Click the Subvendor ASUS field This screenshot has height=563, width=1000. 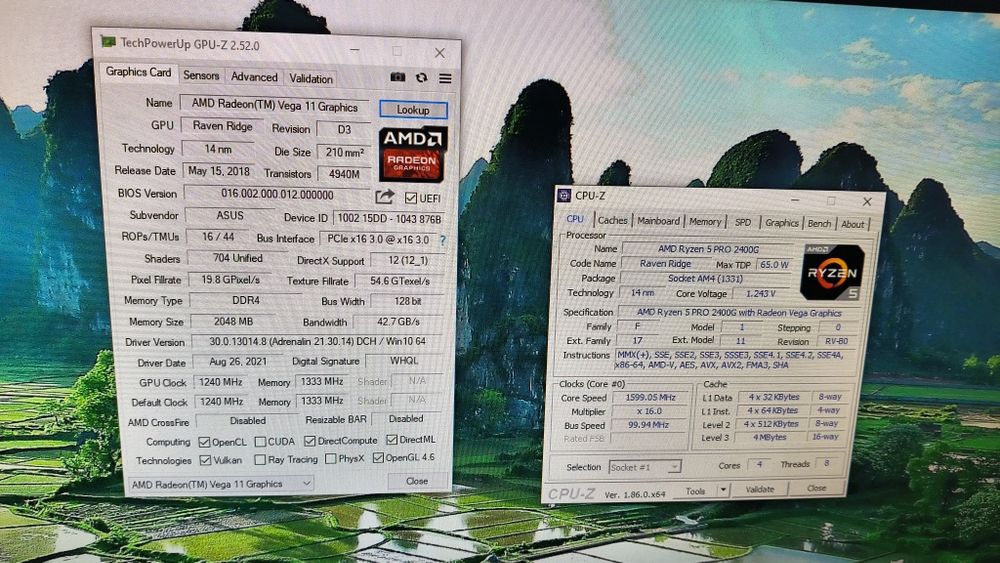(230, 216)
